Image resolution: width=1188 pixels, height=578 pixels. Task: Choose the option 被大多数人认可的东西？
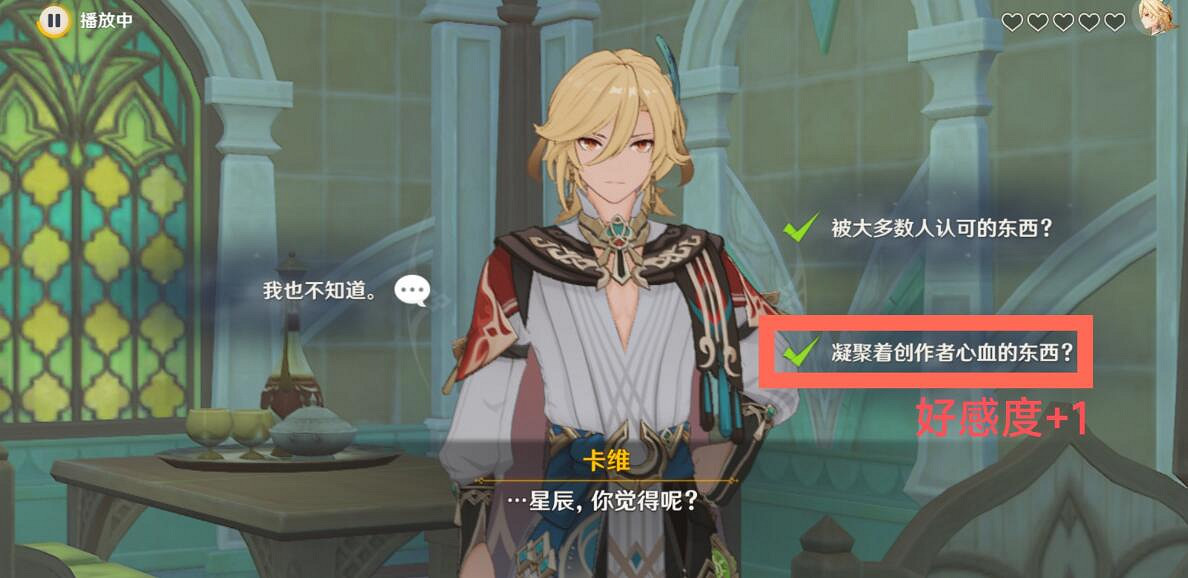[941, 229]
